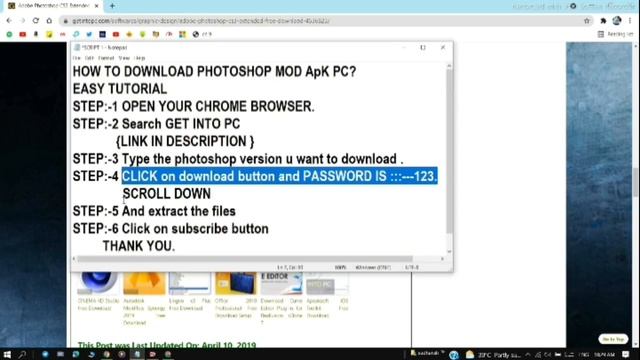The image size is (640, 360).
Task: Open CINEMA 4D Studio Free Download link
Action: point(98,304)
